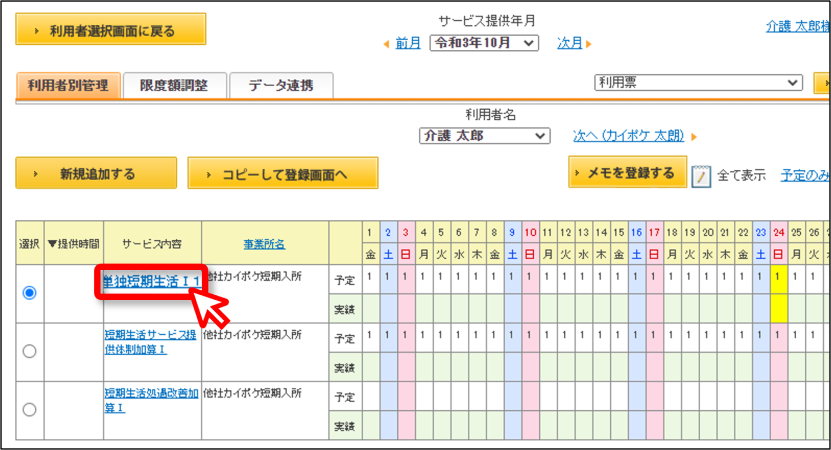Click the orange arrow beside 前月

coord(386,44)
